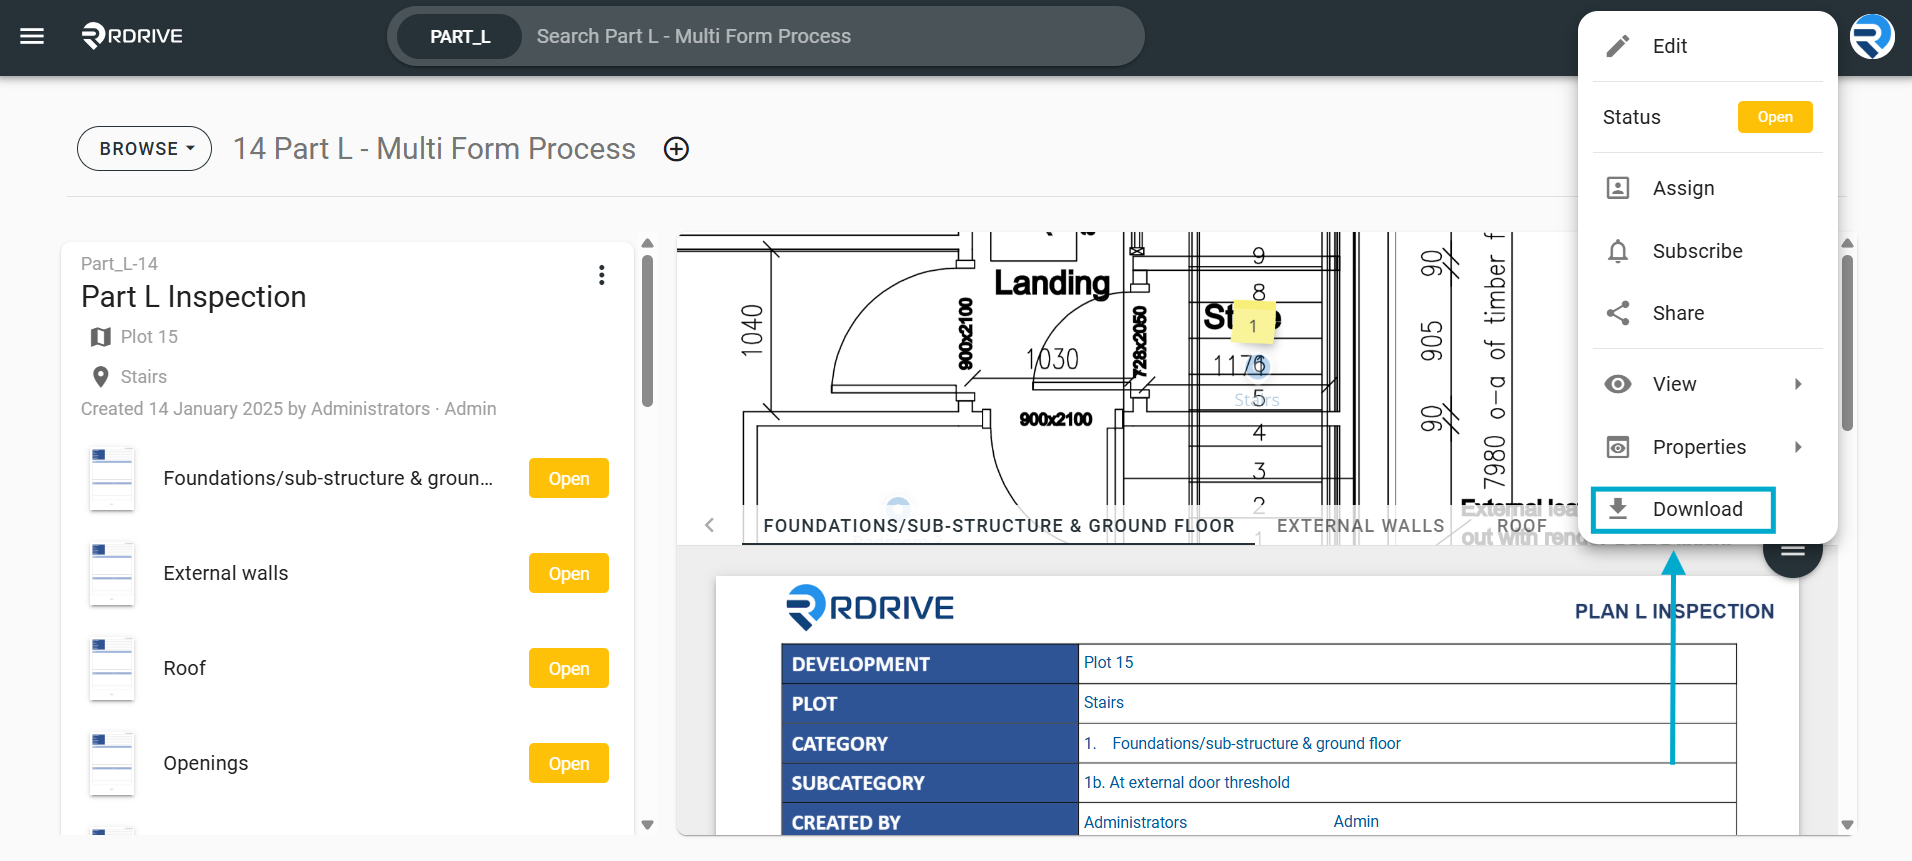Click Open badge for Openings form
Image resolution: width=1912 pixels, height=861 pixels.
click(x=569, y=764)
